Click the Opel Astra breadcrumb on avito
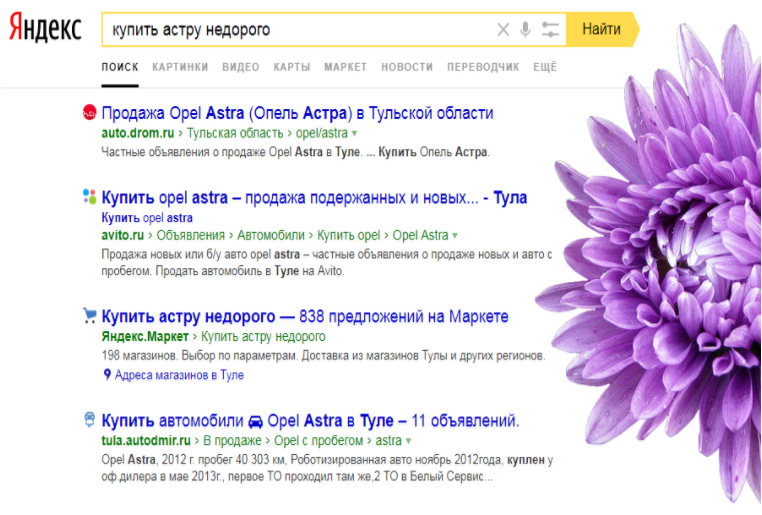 [420, 235]
